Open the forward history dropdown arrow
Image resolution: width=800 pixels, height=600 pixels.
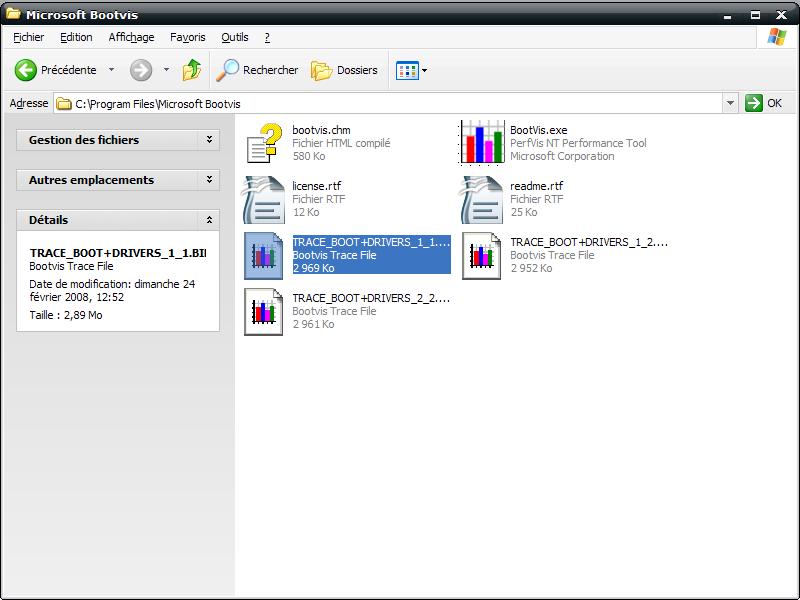(166, 70)
